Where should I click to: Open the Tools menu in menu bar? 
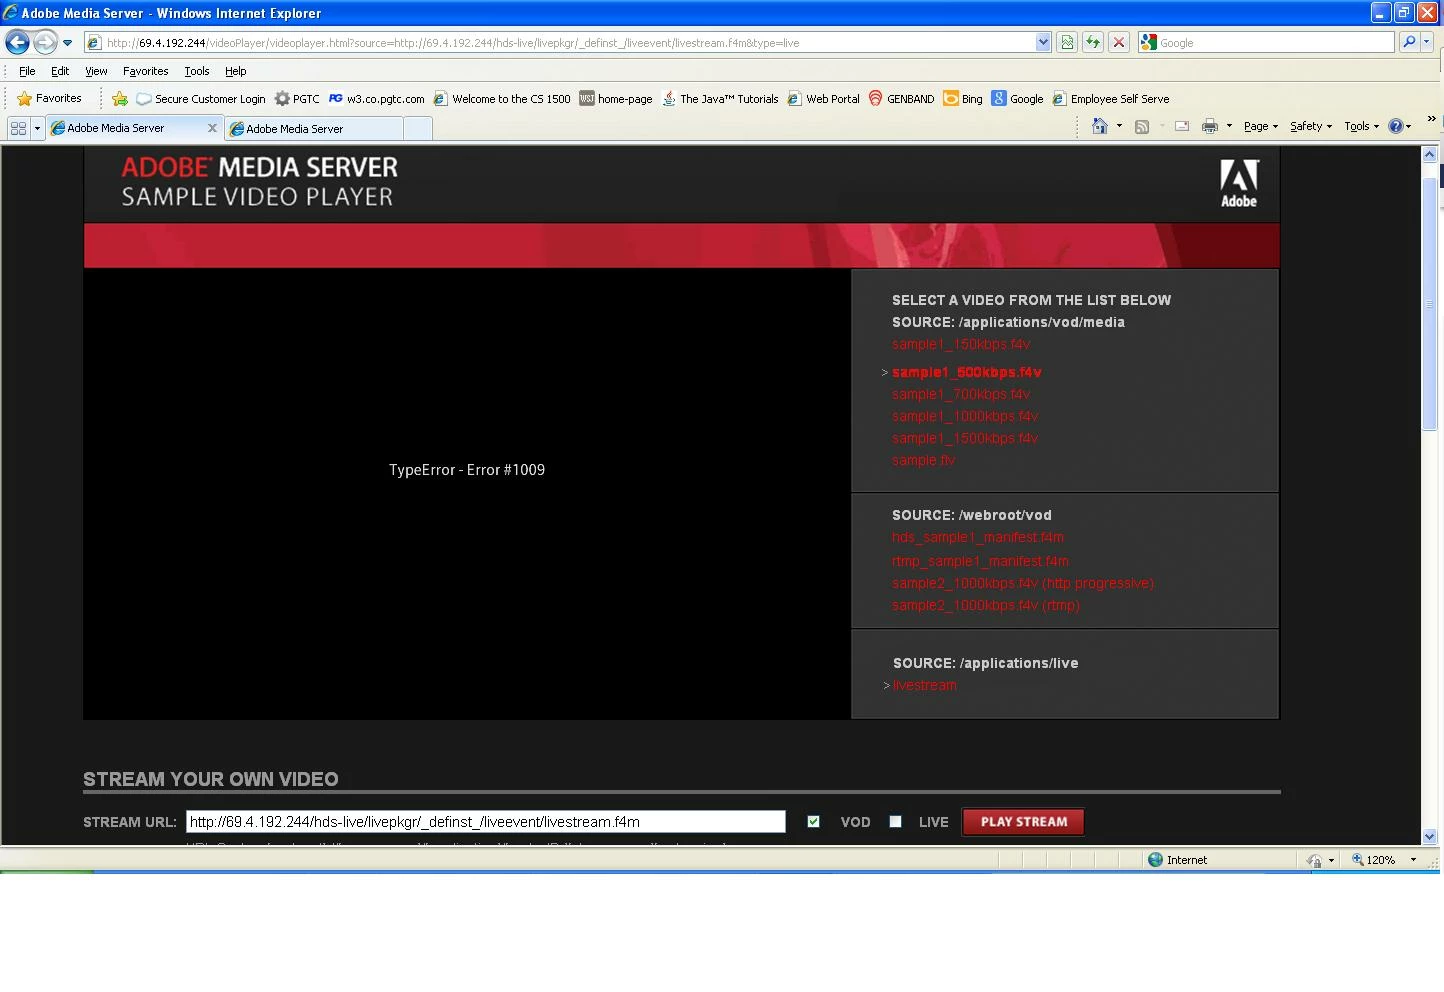click(x=196, y=71)
